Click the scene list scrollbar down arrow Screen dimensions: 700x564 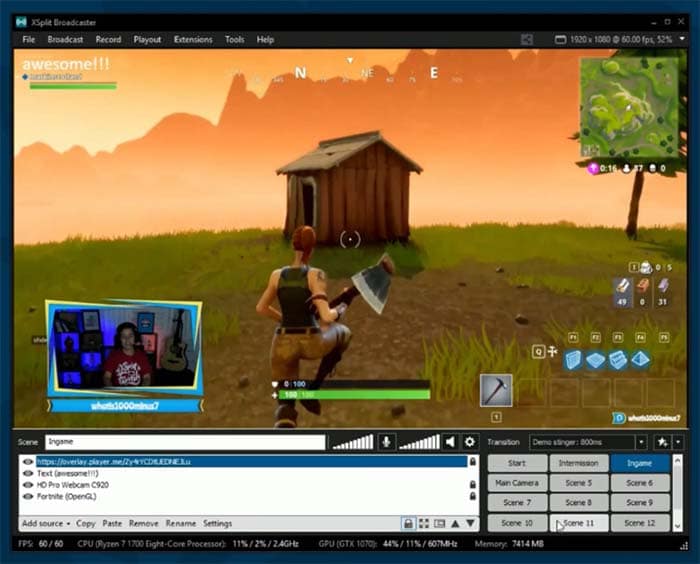[677, 526]
